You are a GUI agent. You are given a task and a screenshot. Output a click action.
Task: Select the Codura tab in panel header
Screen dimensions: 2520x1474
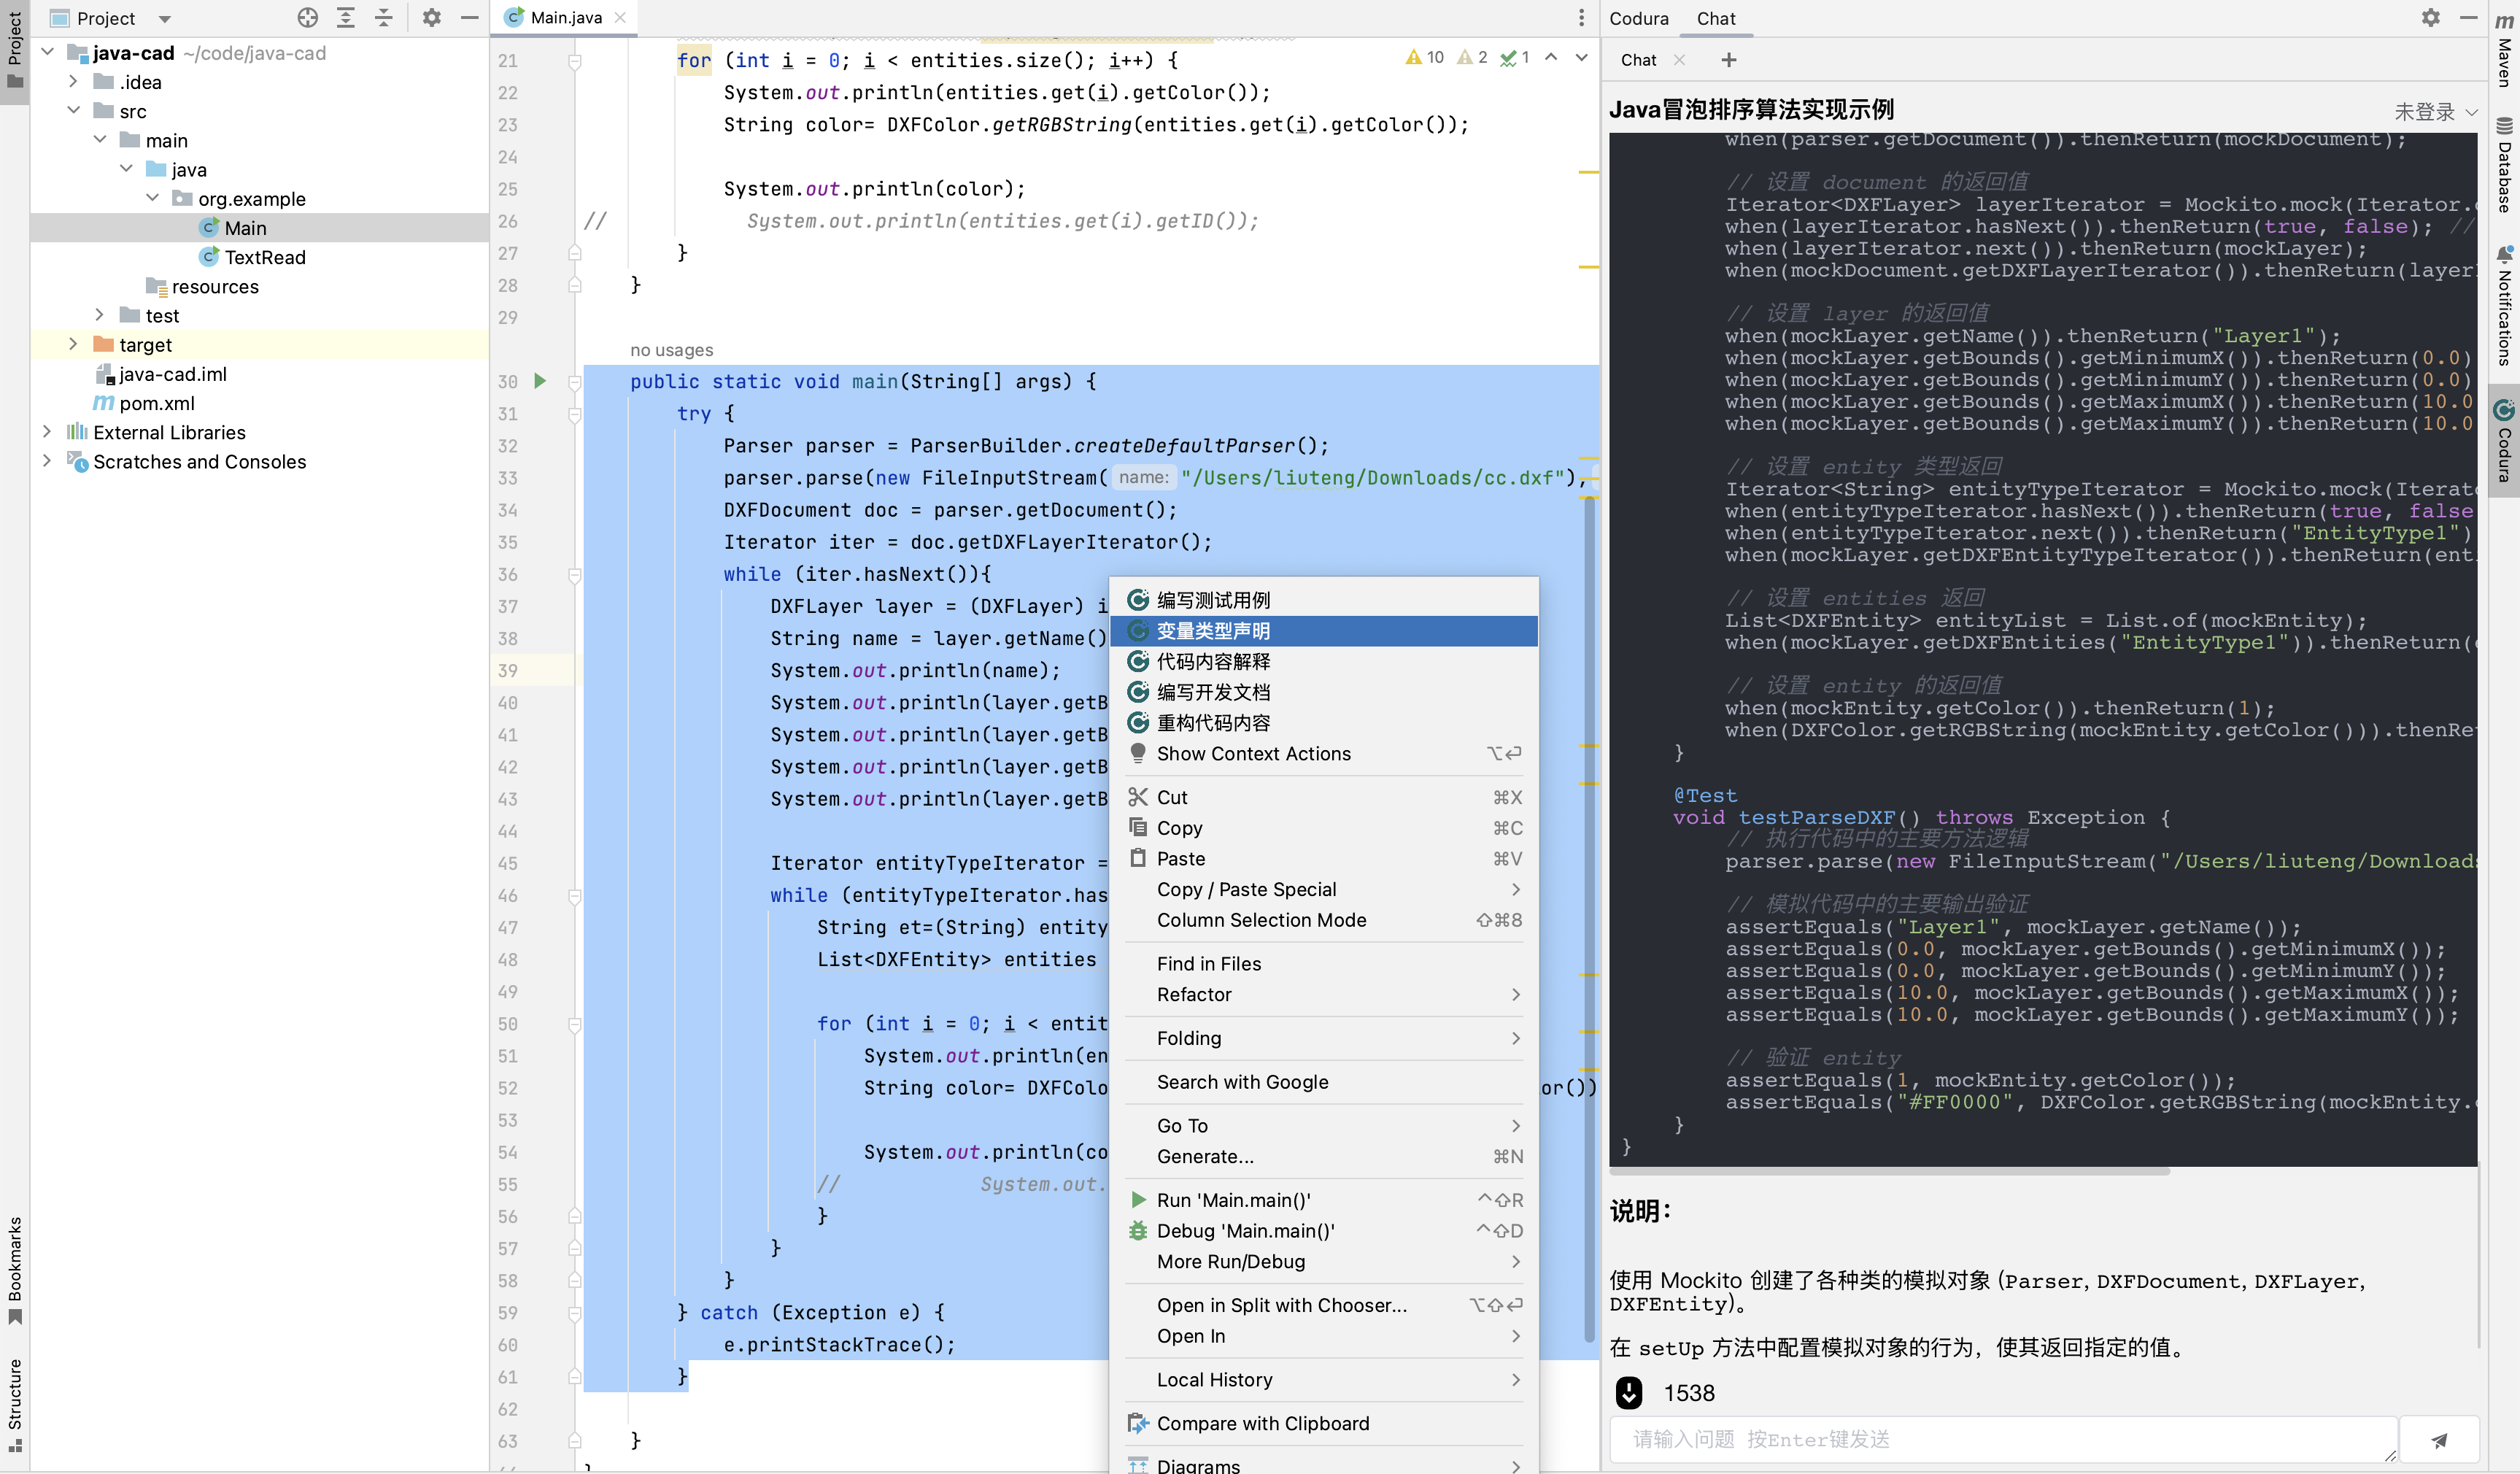(x=1639, y=18)
